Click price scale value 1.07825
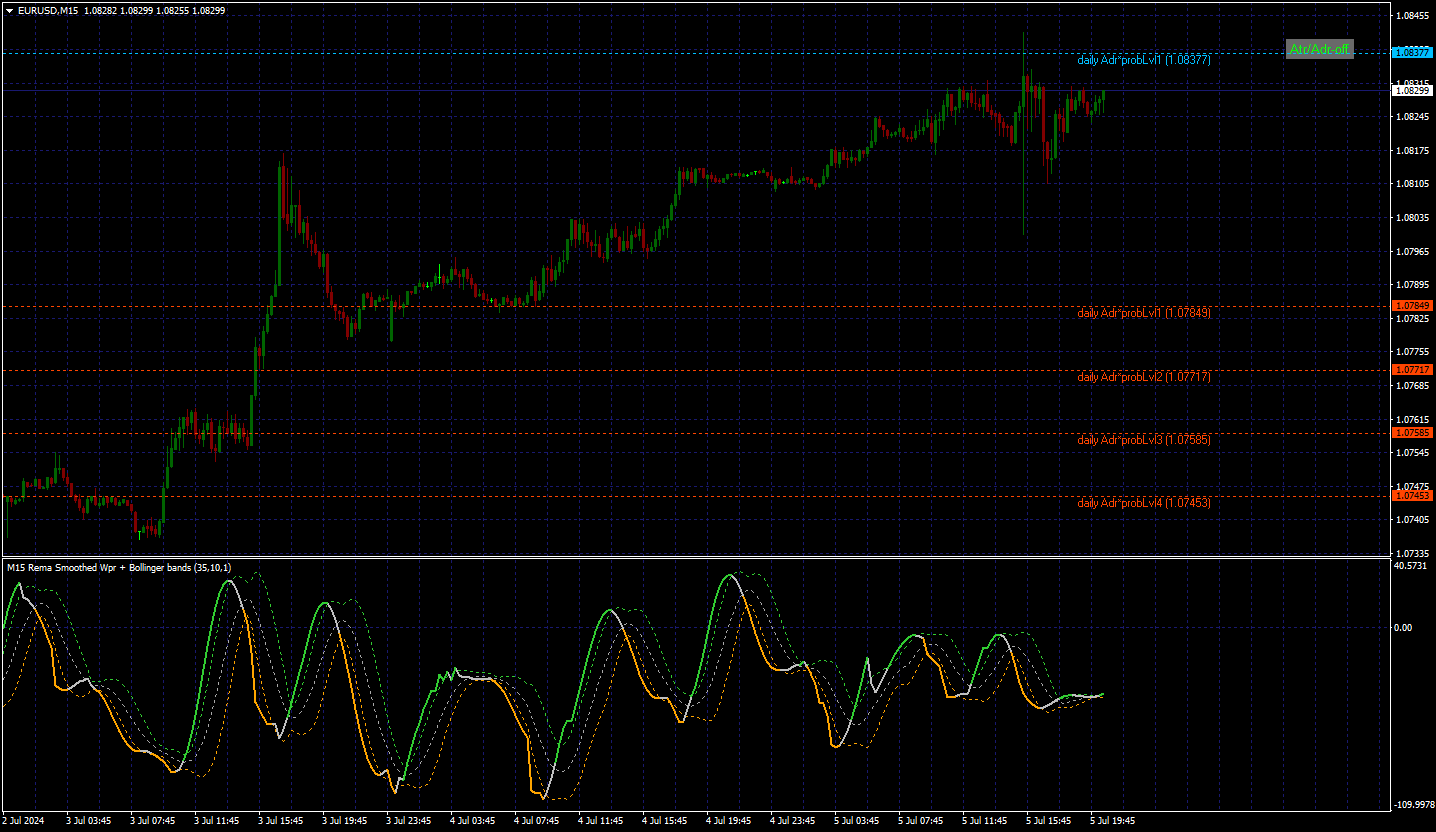This screenshot has height=832, width=1436. click(x=1414, y=319)
